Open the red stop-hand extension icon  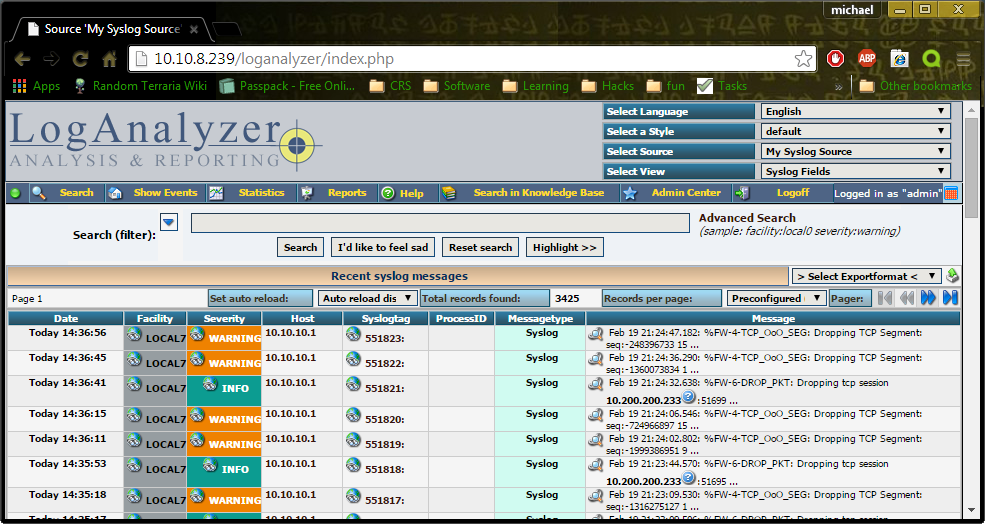point(835,58)
